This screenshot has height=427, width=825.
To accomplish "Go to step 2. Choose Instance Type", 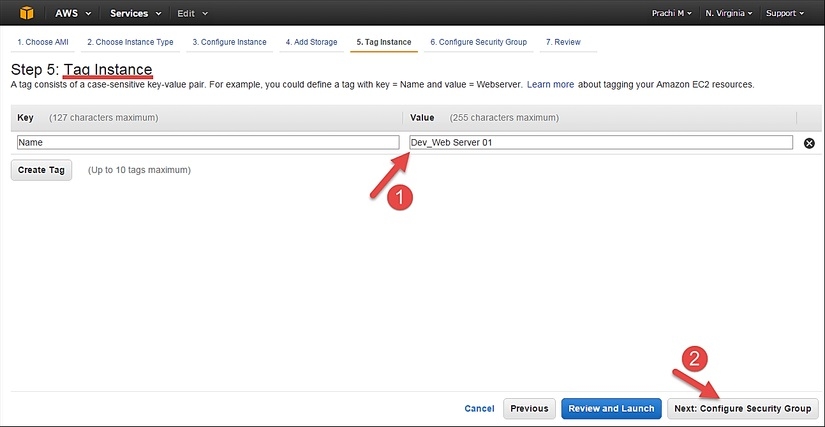I will [x=130, y=42].
